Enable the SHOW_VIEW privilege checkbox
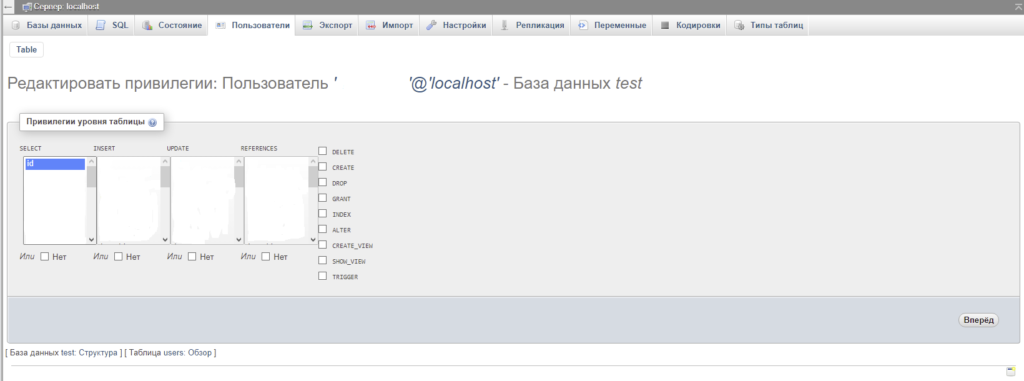The image size is (1024, 381). tap(323, 260)
